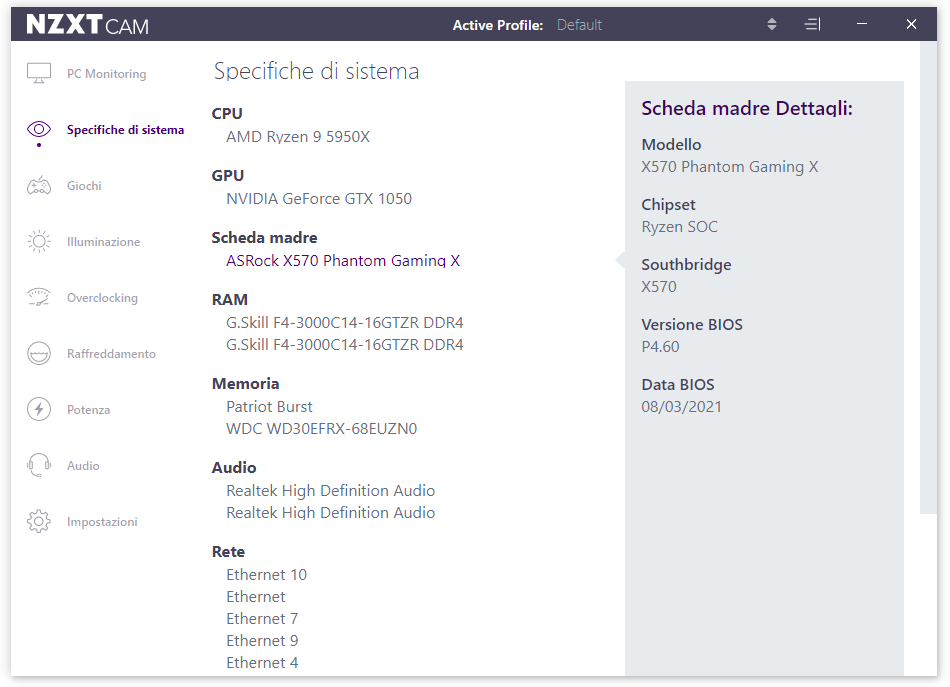The height and width of the screenshot is (687, 950).
Task: Click the Specifiche di sistema page heading
Action: pos(316,71)
